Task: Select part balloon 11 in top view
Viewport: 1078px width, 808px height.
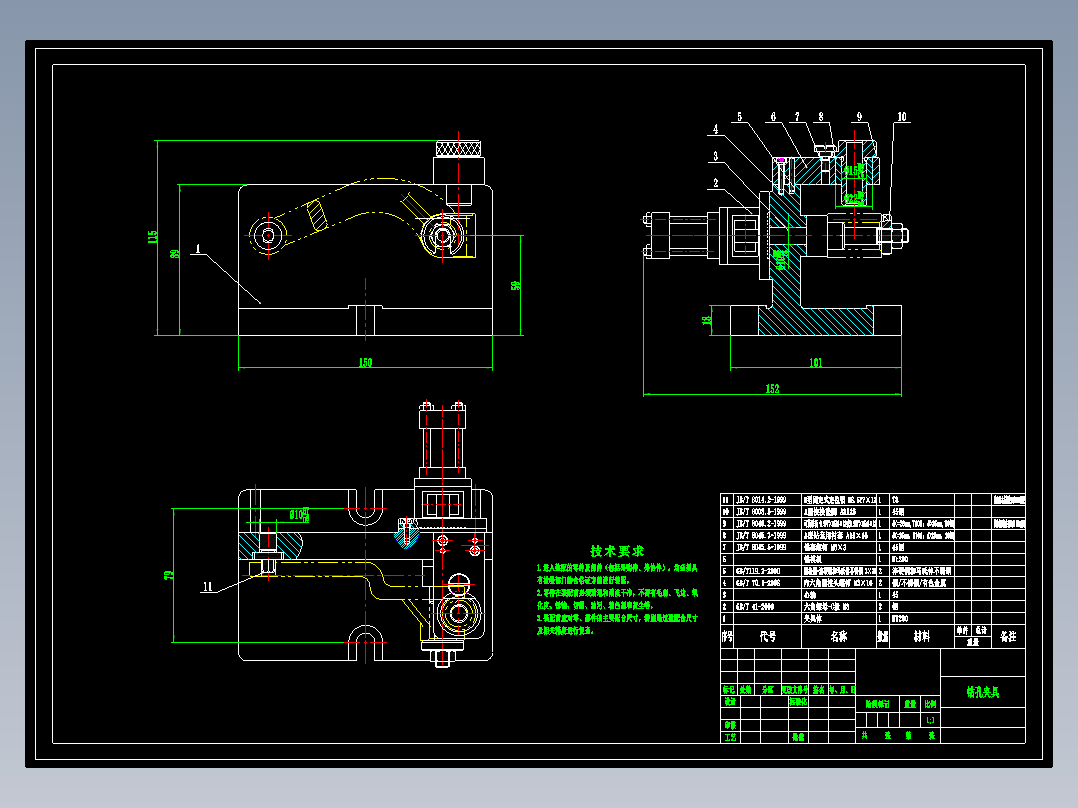Action: pos(208,587)
